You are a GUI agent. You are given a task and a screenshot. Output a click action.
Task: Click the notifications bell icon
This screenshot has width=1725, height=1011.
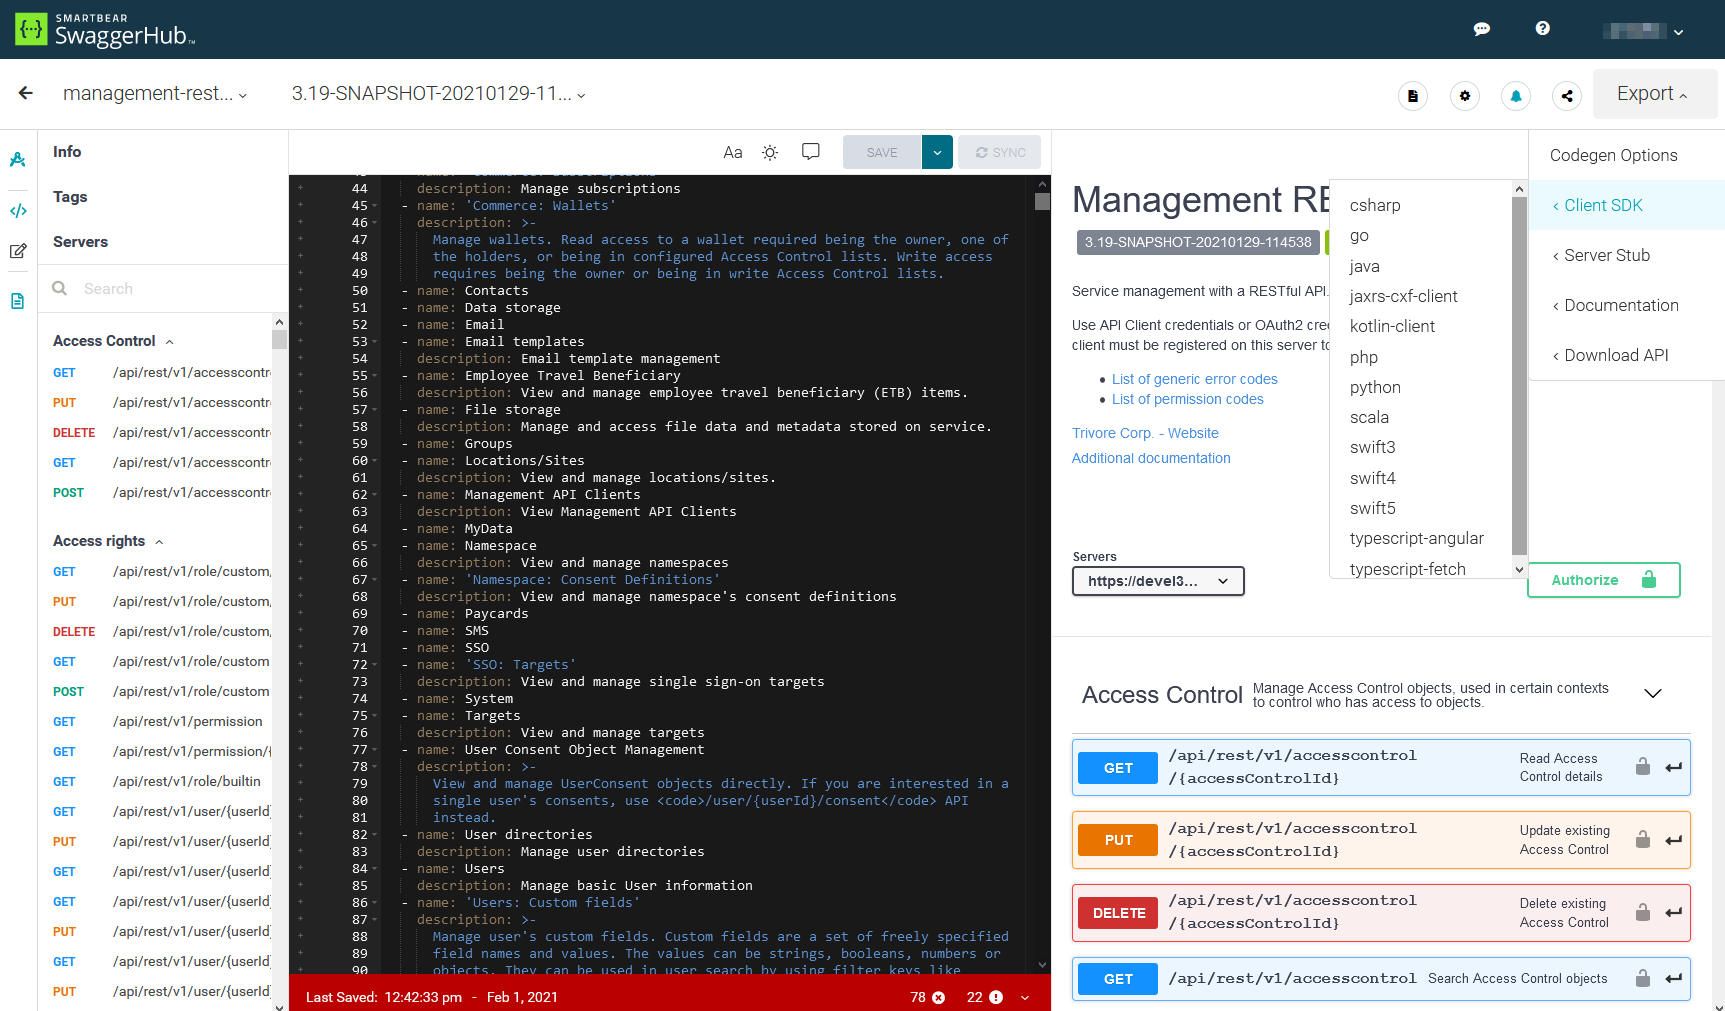pyautogui.click(x=1515, y=96)
